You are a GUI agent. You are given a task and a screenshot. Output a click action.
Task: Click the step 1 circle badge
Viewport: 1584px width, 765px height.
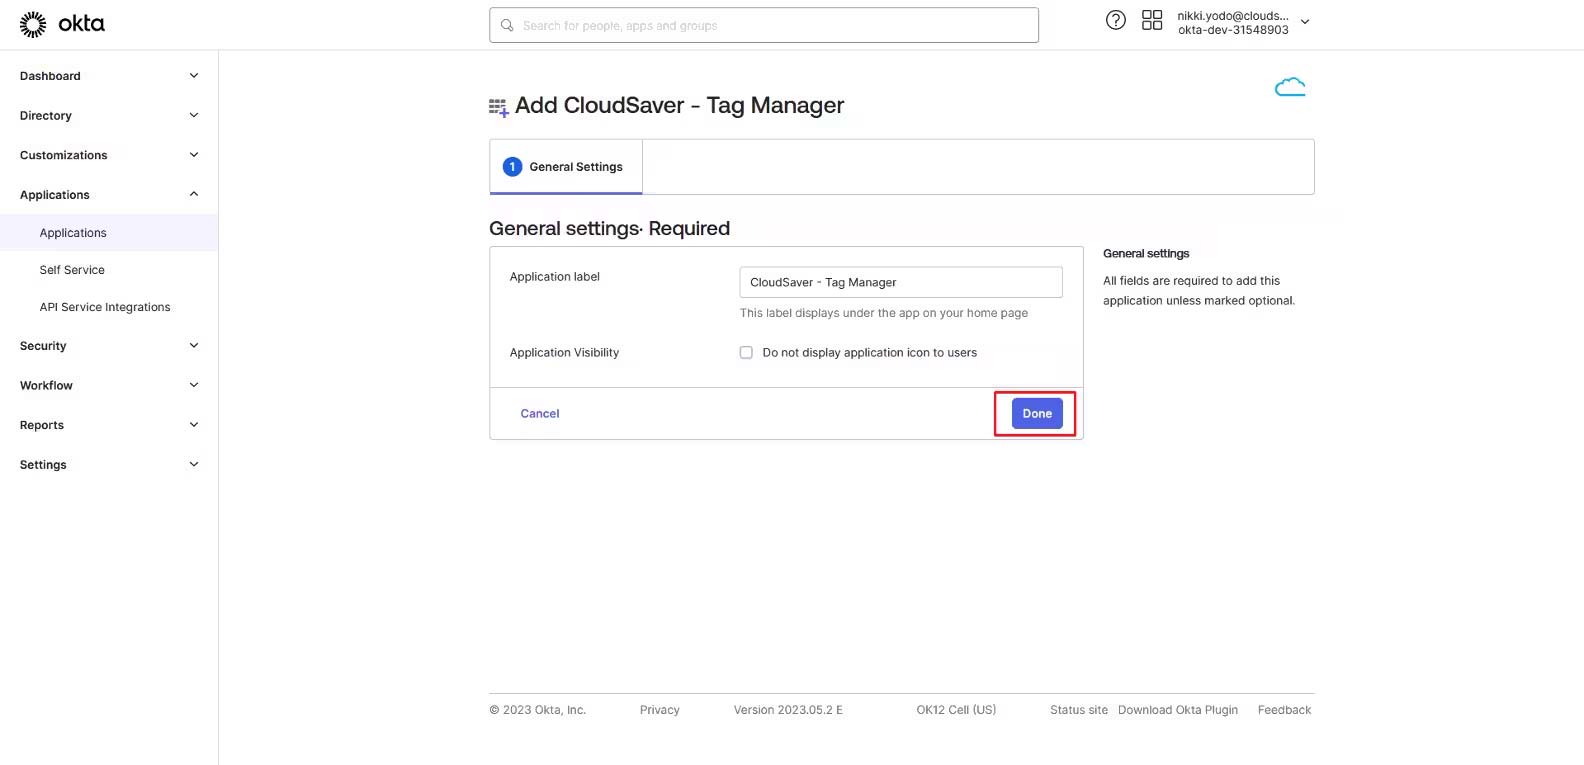[512, 167]
